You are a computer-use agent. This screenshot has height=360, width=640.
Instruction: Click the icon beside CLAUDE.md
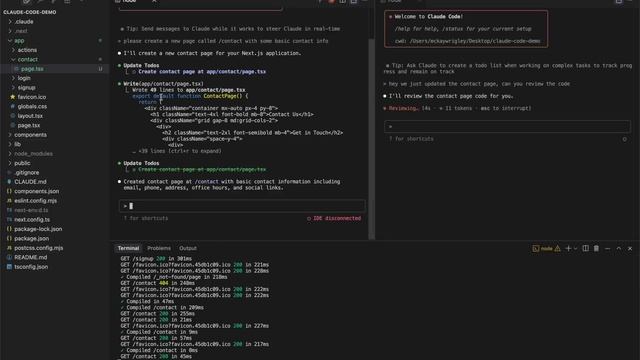[x=9, y=182]
